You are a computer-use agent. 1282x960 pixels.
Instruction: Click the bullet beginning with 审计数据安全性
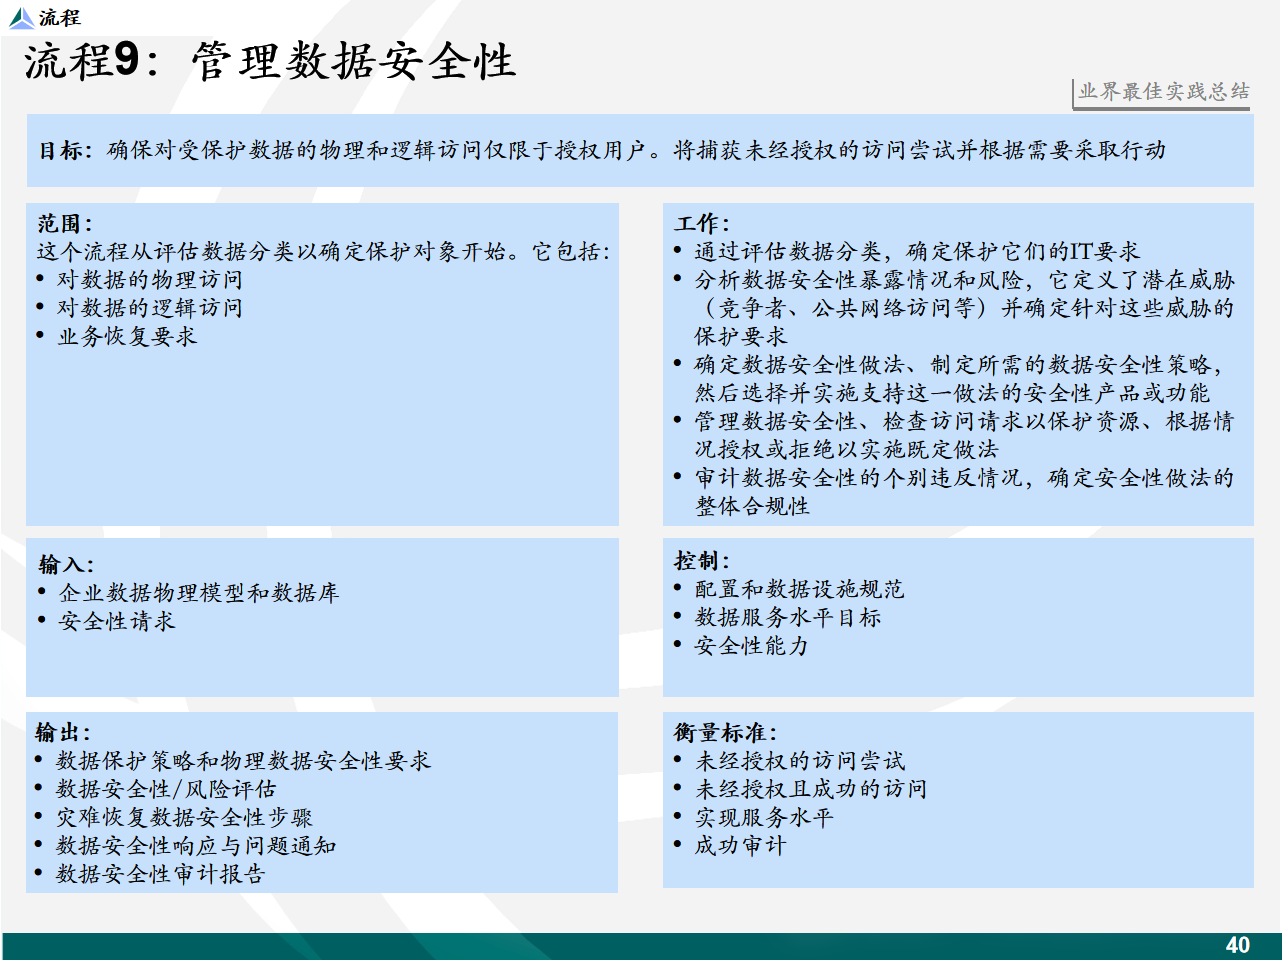(963, 479)
